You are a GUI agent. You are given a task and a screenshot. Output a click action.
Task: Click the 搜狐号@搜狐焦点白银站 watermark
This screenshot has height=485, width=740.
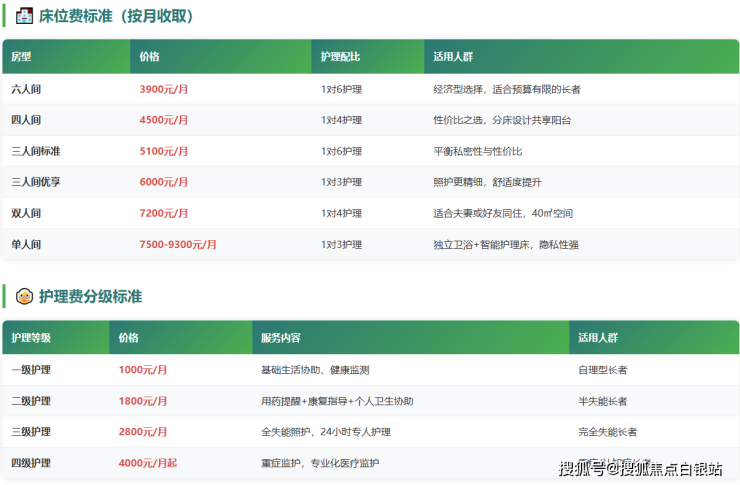[640, 468]
